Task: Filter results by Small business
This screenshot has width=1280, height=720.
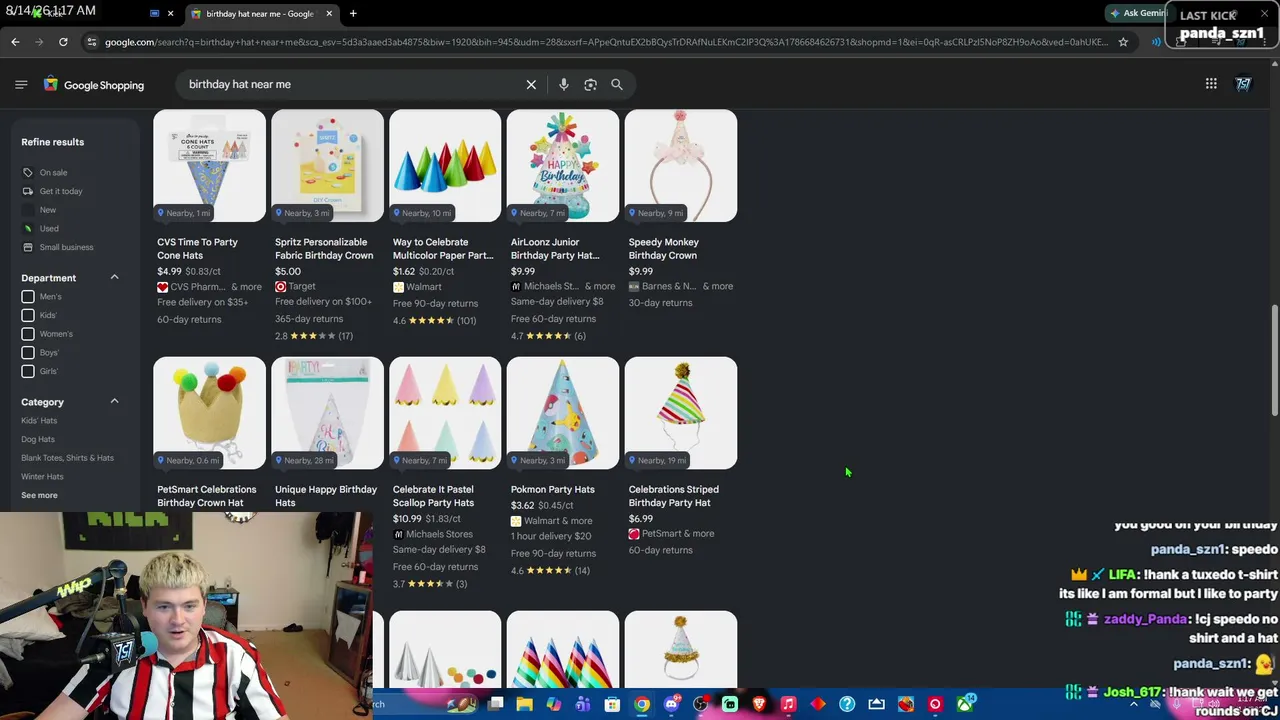Action: [x=66, y=247]
